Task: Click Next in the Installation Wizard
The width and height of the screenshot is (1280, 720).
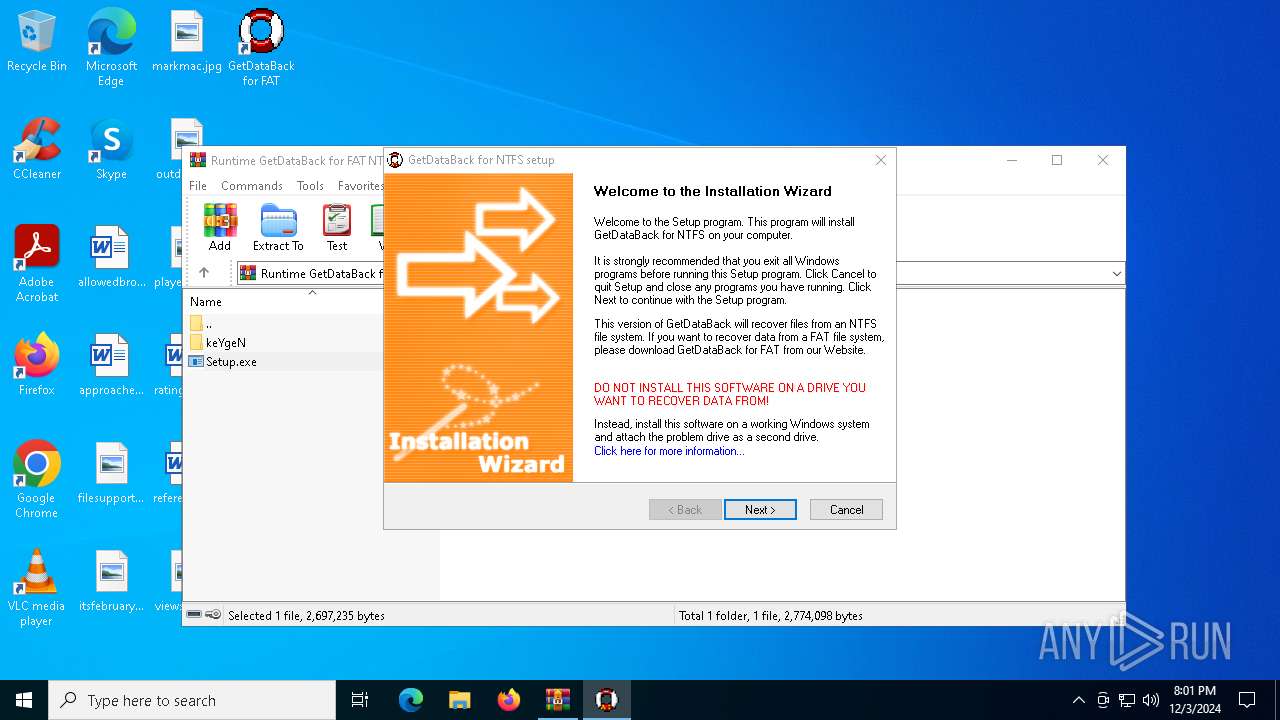Action: [760, 510]
